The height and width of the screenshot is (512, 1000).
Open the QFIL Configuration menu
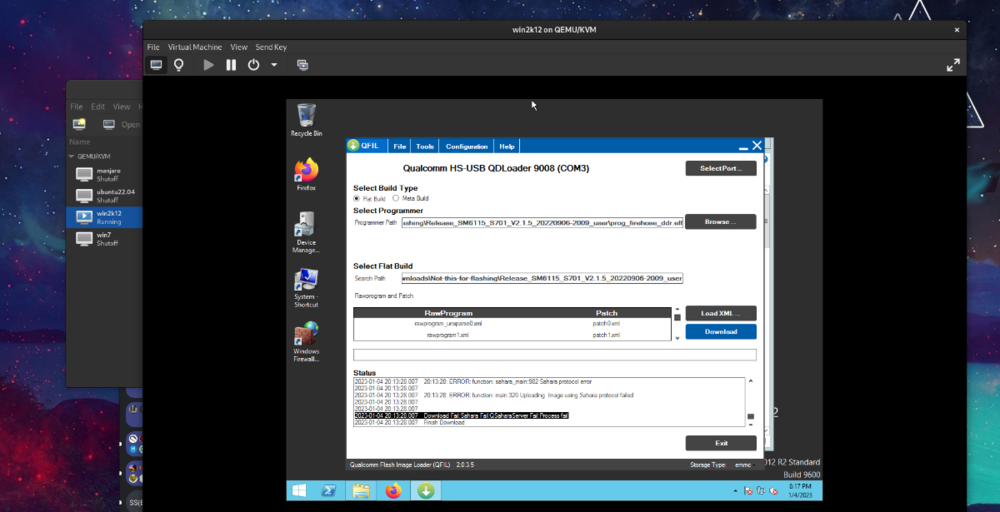(467, 146)
